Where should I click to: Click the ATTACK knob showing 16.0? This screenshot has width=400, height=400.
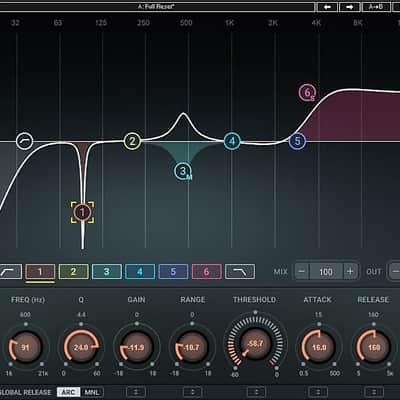tap(319, 347)
